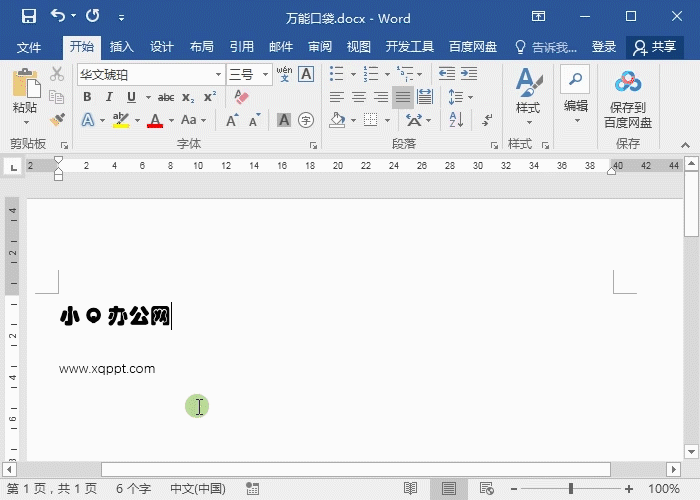This screenshot has width=700, height=500.
Task: Open the 编辑 editing menu
Action: point(575,95)
